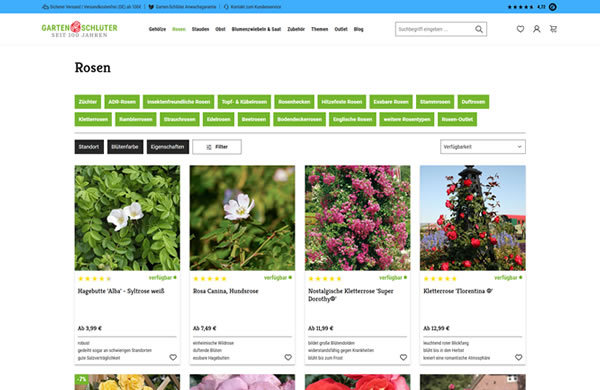The image size is (600, 390).
Task: Select the Stammrosen tag
Action: [435, 102]
